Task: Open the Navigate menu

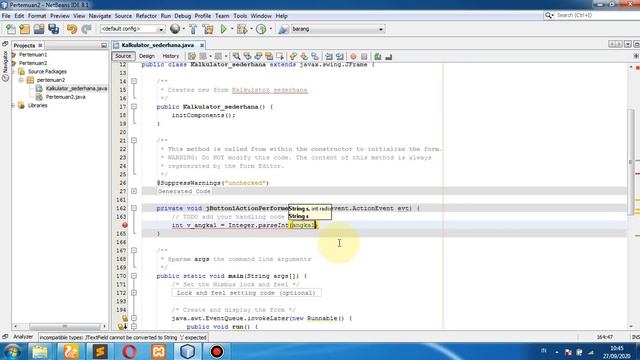Action: (100, 16)
